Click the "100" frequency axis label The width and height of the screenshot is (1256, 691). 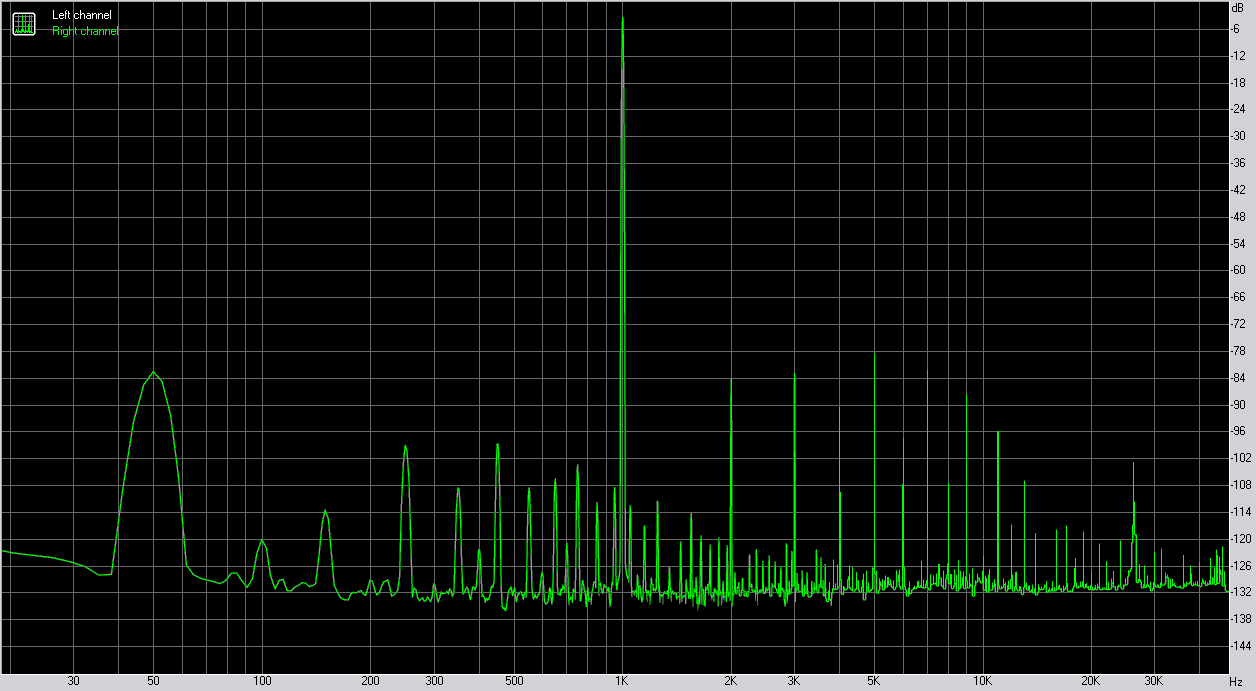tap(262, 681)
